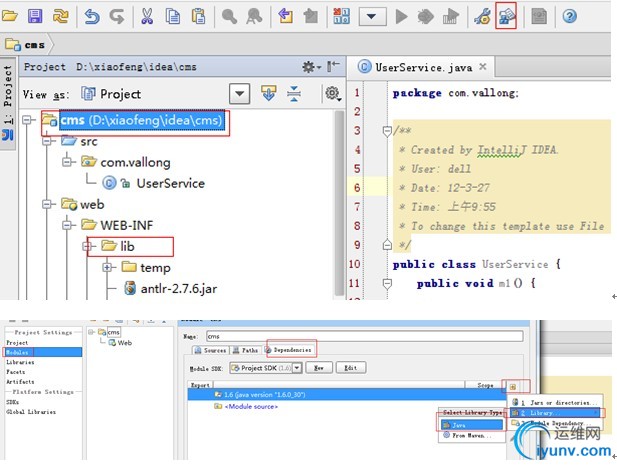Open the Project panel gear settings menu
617x467 pixels.
(311, 67)
